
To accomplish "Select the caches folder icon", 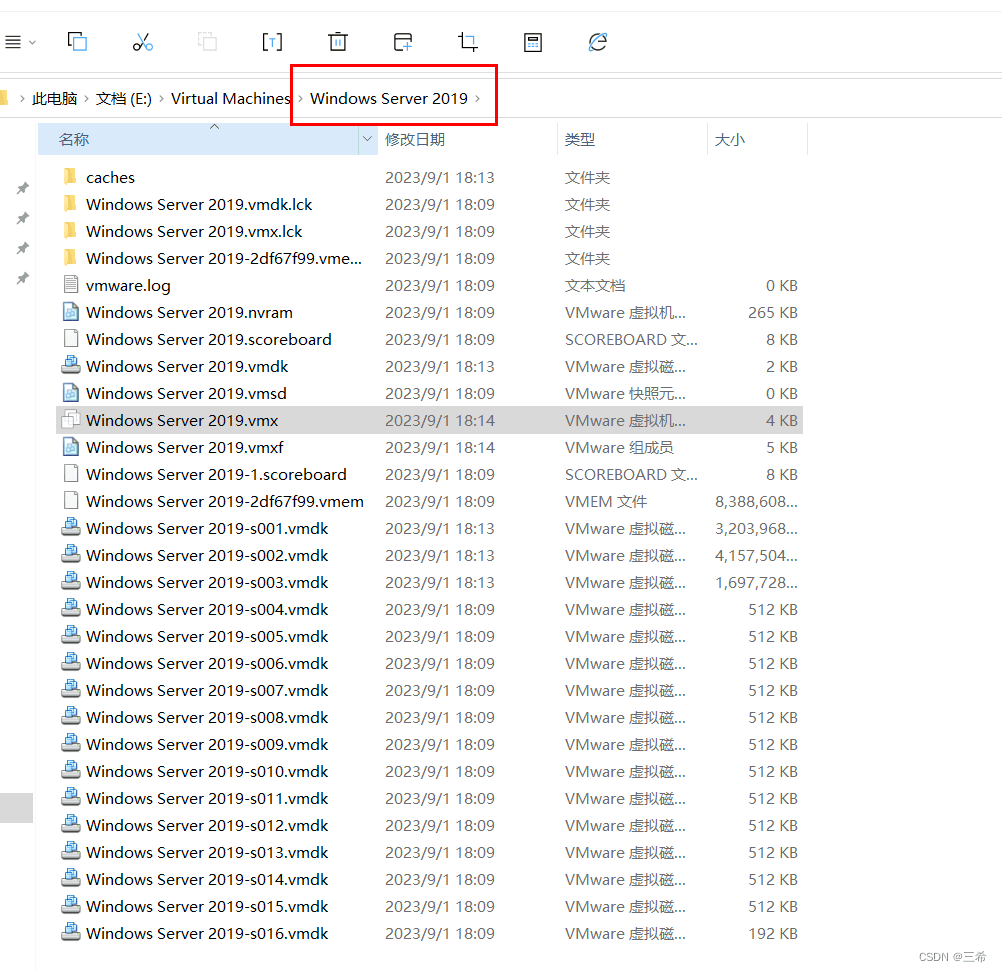I will tap(71, 176).
